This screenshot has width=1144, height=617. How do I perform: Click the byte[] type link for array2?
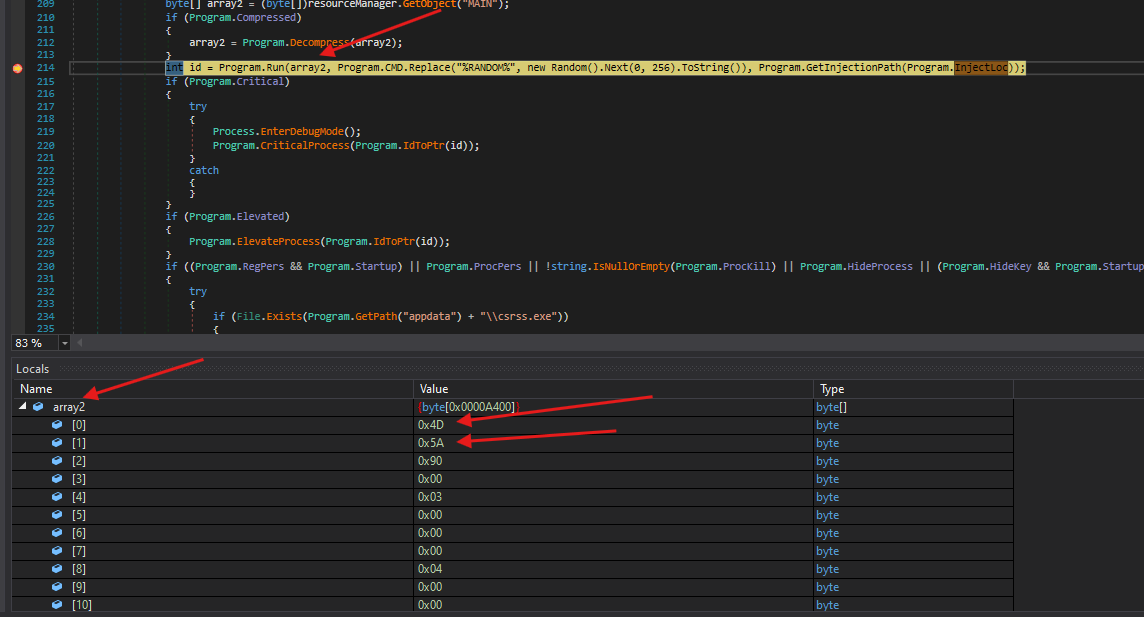[831, 407]
